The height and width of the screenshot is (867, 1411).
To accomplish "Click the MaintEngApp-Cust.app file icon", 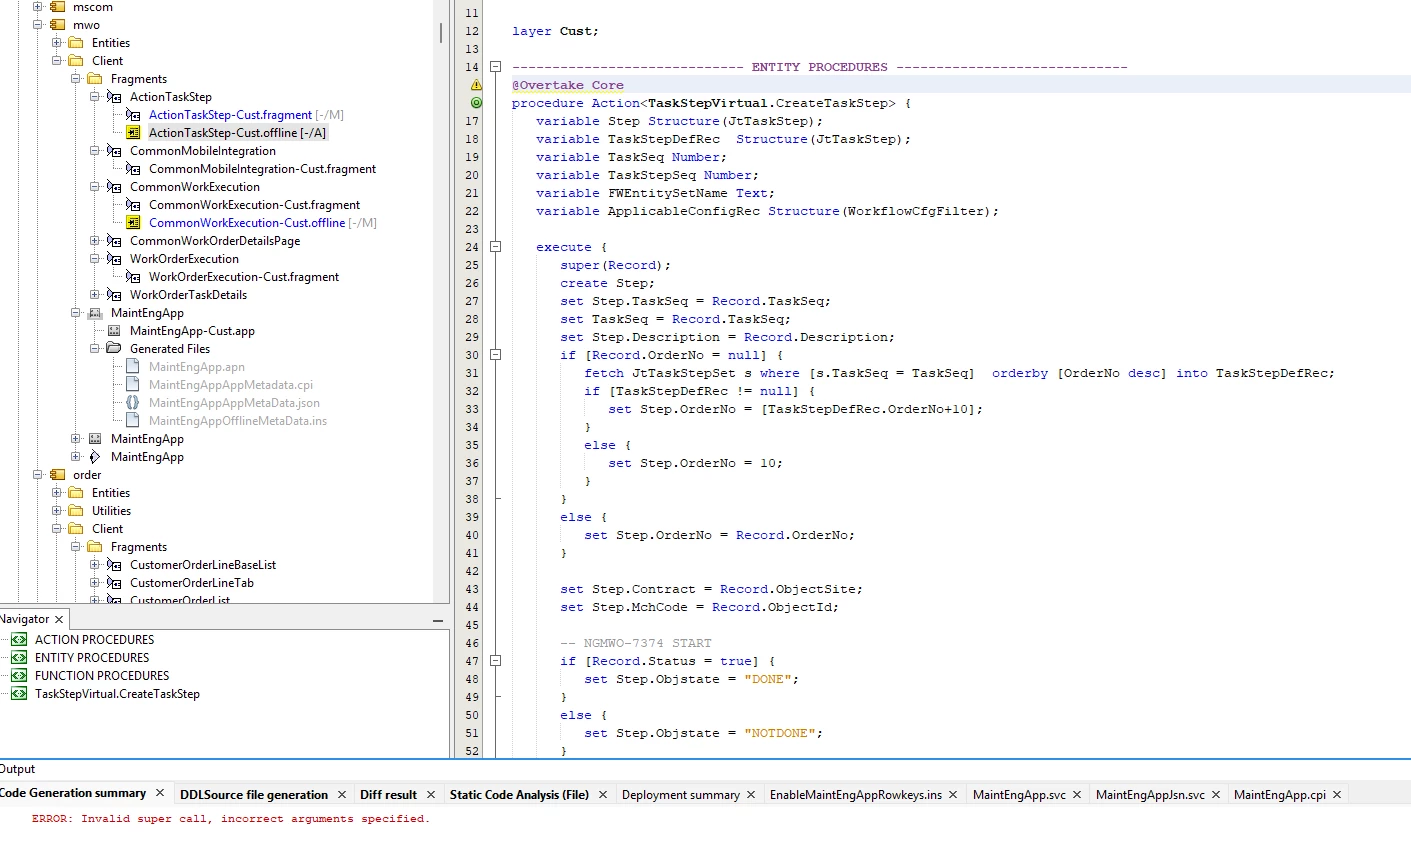I will pyautogui.click(x=114, y=331).
